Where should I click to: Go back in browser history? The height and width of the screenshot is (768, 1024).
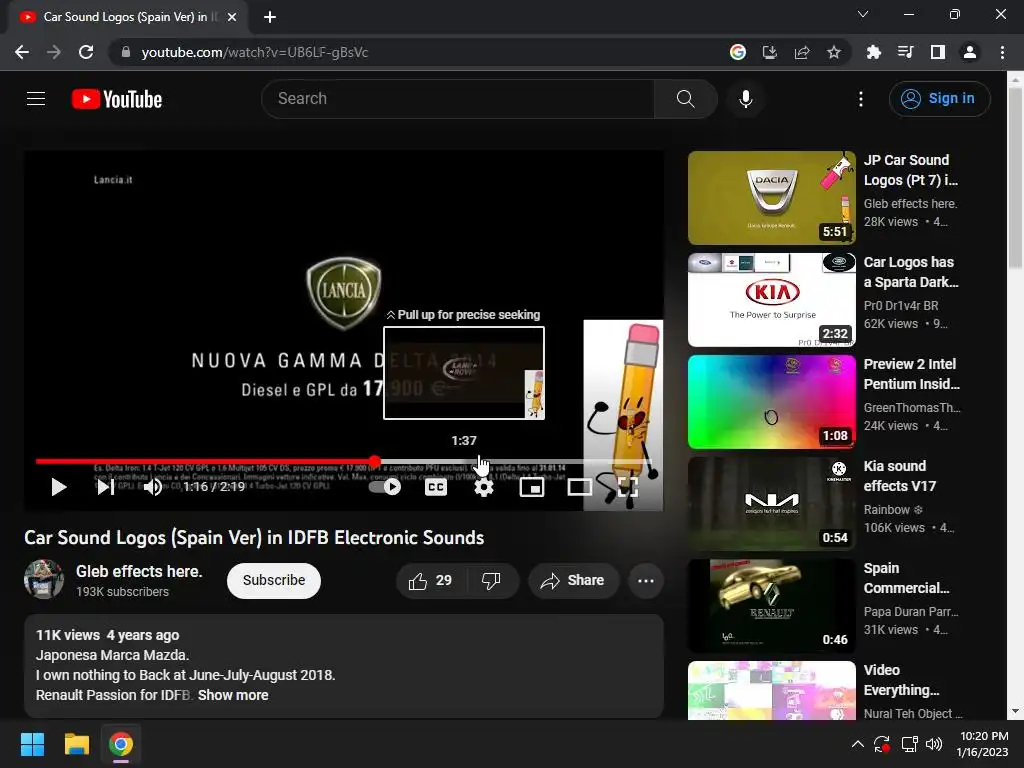(22, 52)
